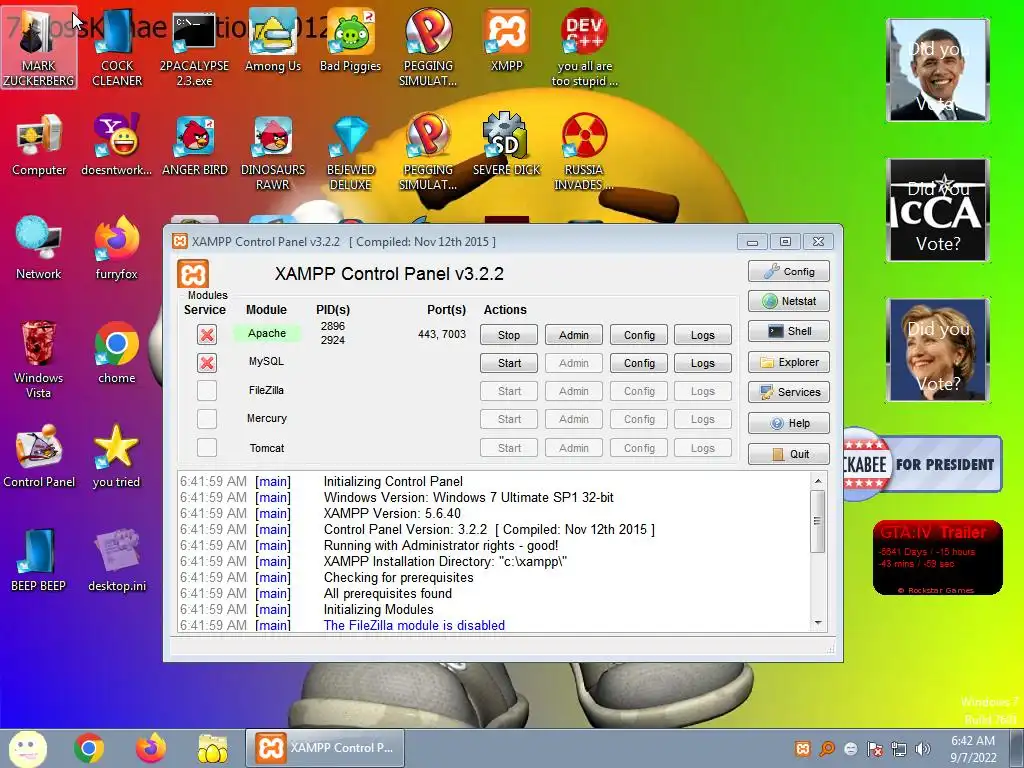Click the smiley Start button
Image resolution: width=1024 pixels, height=768 pixels.
(27, 748)
